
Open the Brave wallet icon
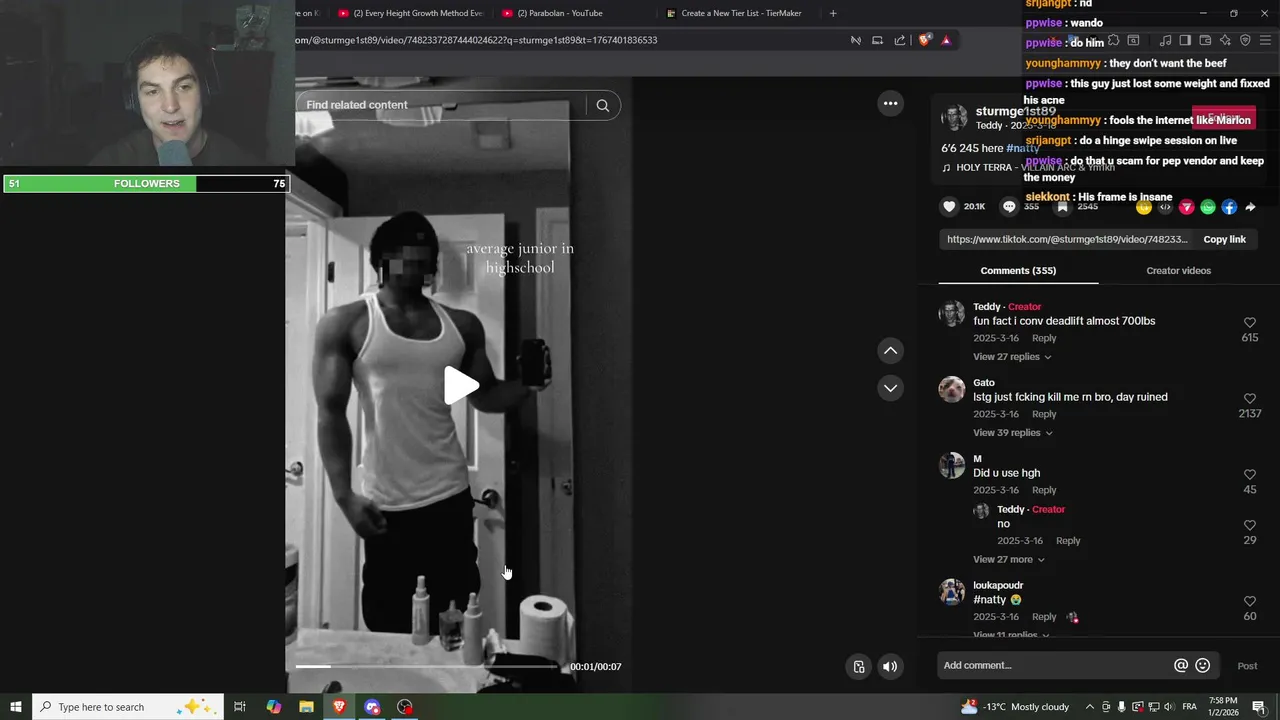(x=1205, y=40)
